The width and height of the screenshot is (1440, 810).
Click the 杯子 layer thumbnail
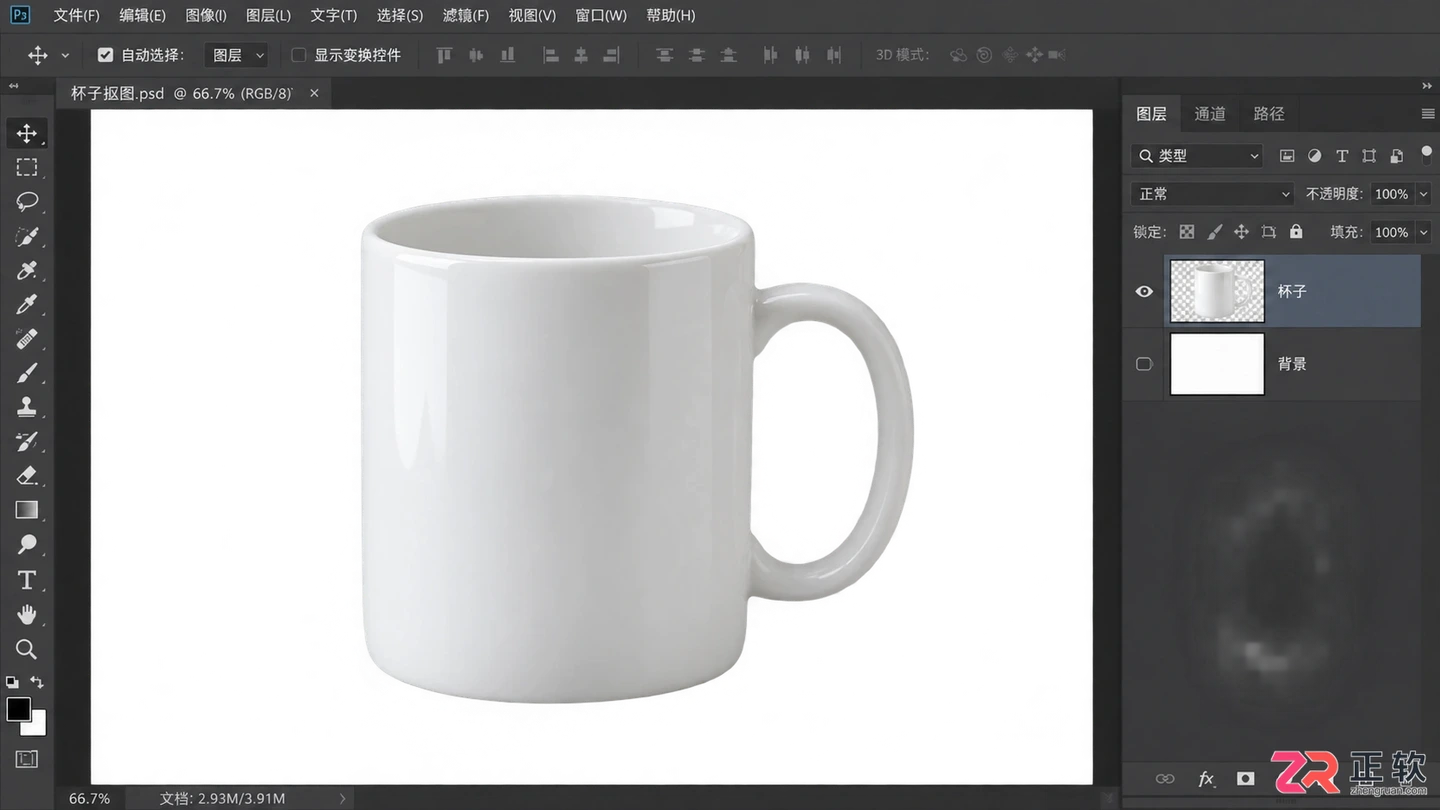1217,291
